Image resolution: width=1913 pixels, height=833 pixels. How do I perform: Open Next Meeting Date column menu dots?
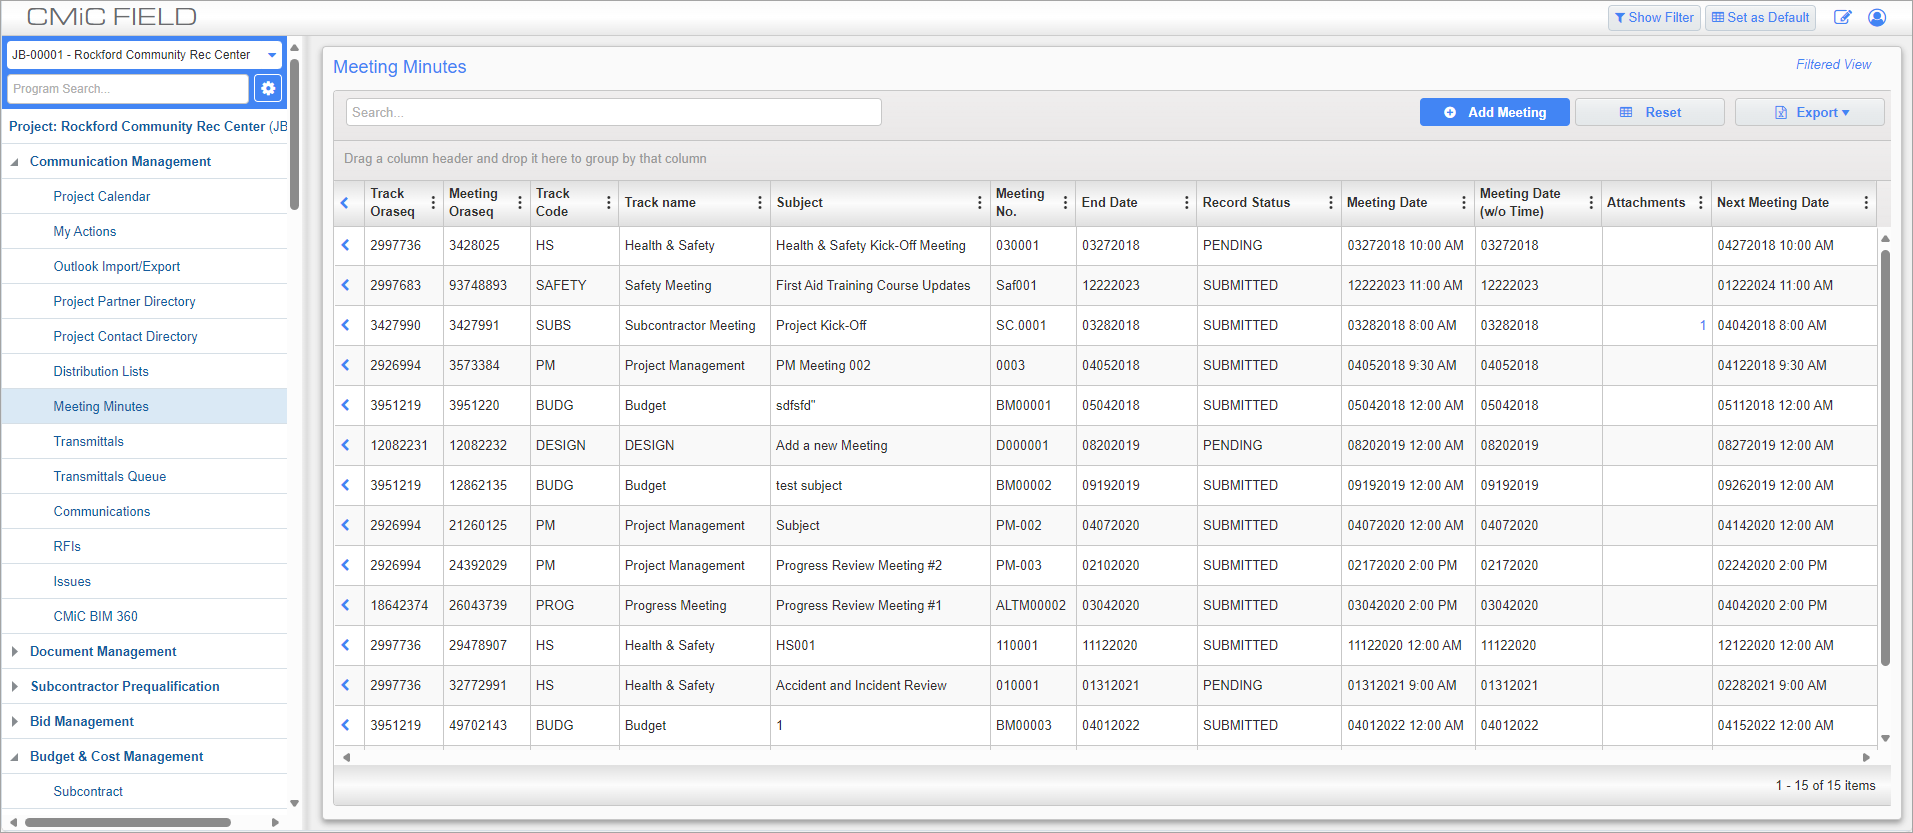1866,202
